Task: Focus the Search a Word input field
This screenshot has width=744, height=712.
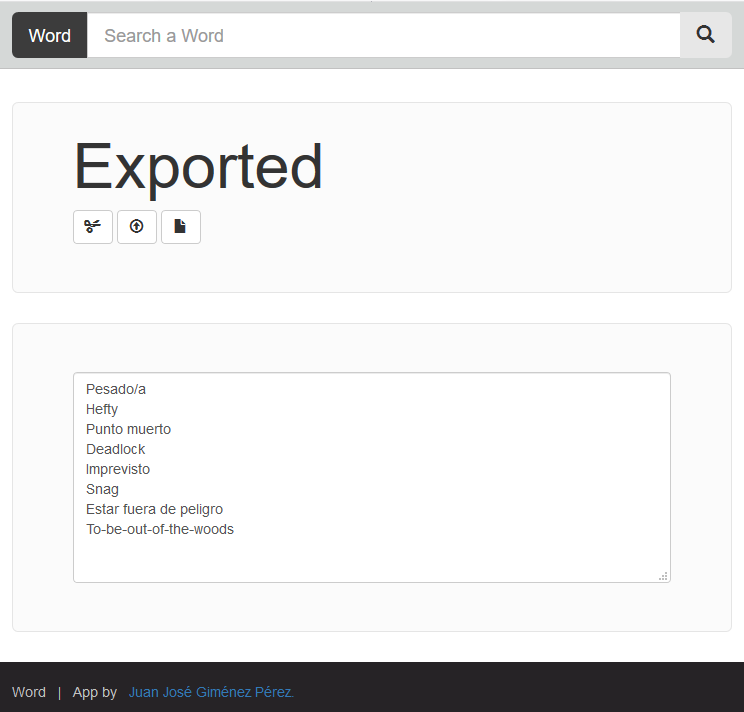Action: pos(383,35)
